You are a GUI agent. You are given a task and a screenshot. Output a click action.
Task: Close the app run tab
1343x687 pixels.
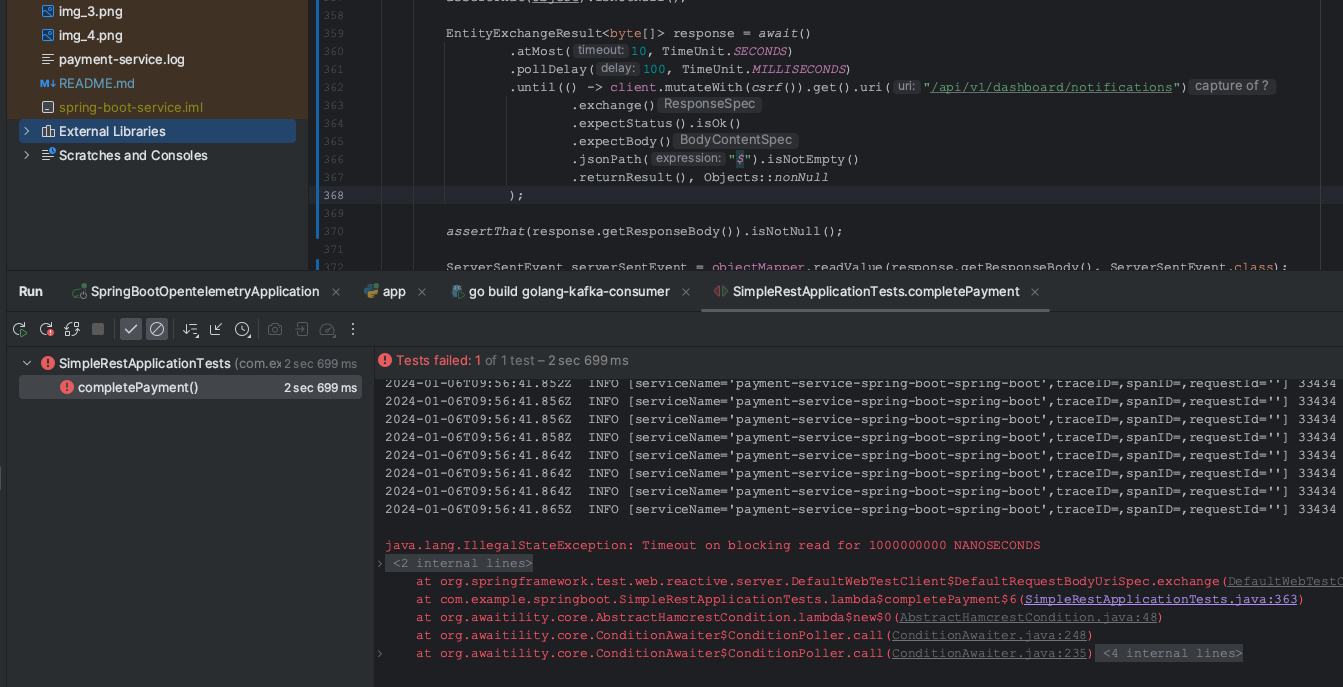point(422,292)
